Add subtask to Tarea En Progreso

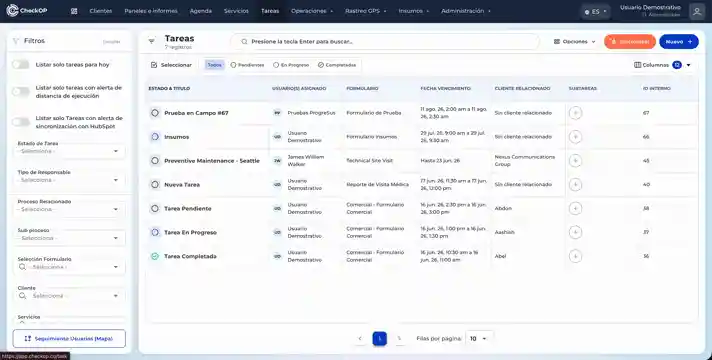point(575,232)
